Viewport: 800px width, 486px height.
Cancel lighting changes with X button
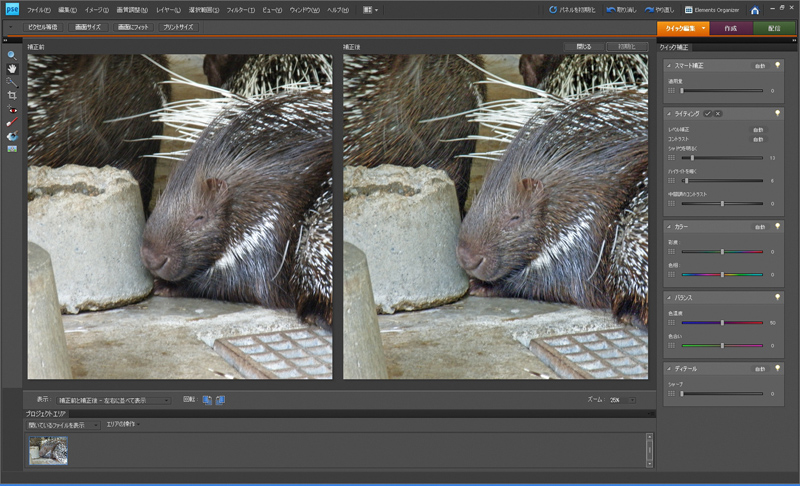[717, 114]
